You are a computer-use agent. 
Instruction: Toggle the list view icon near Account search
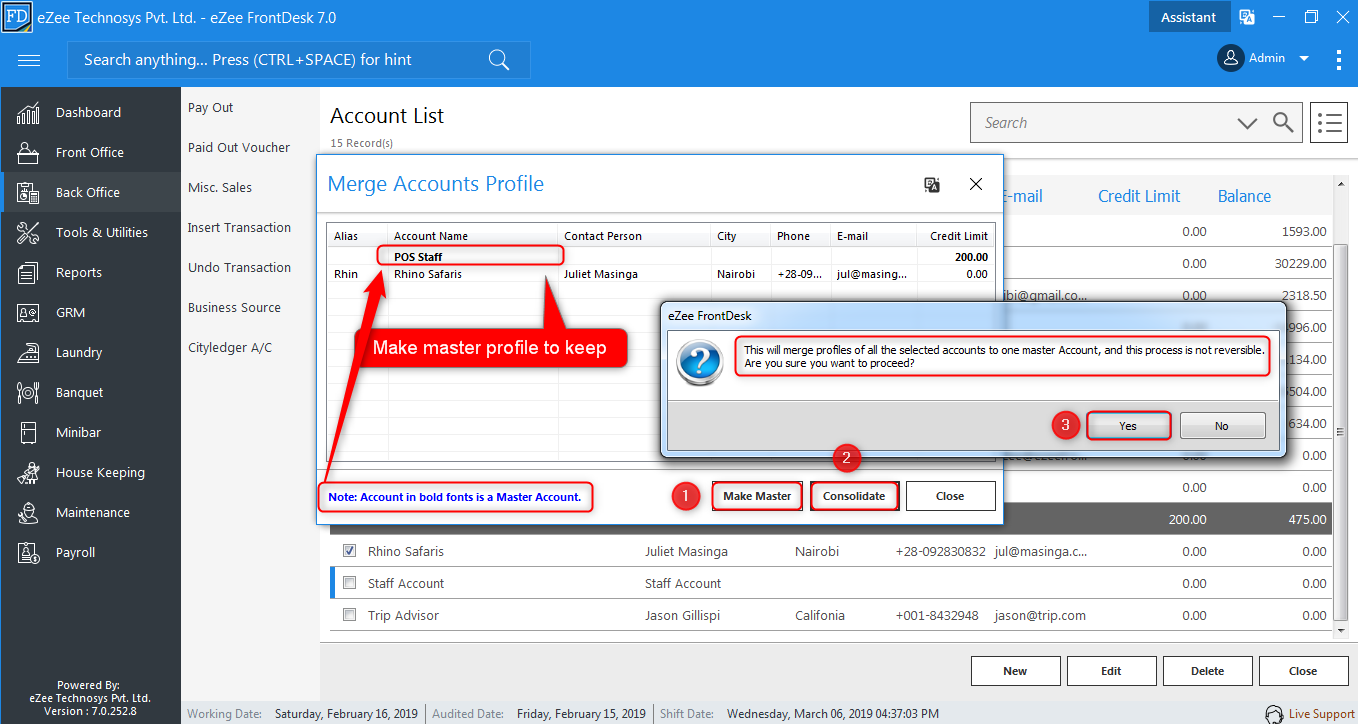tap(1329, 123)
